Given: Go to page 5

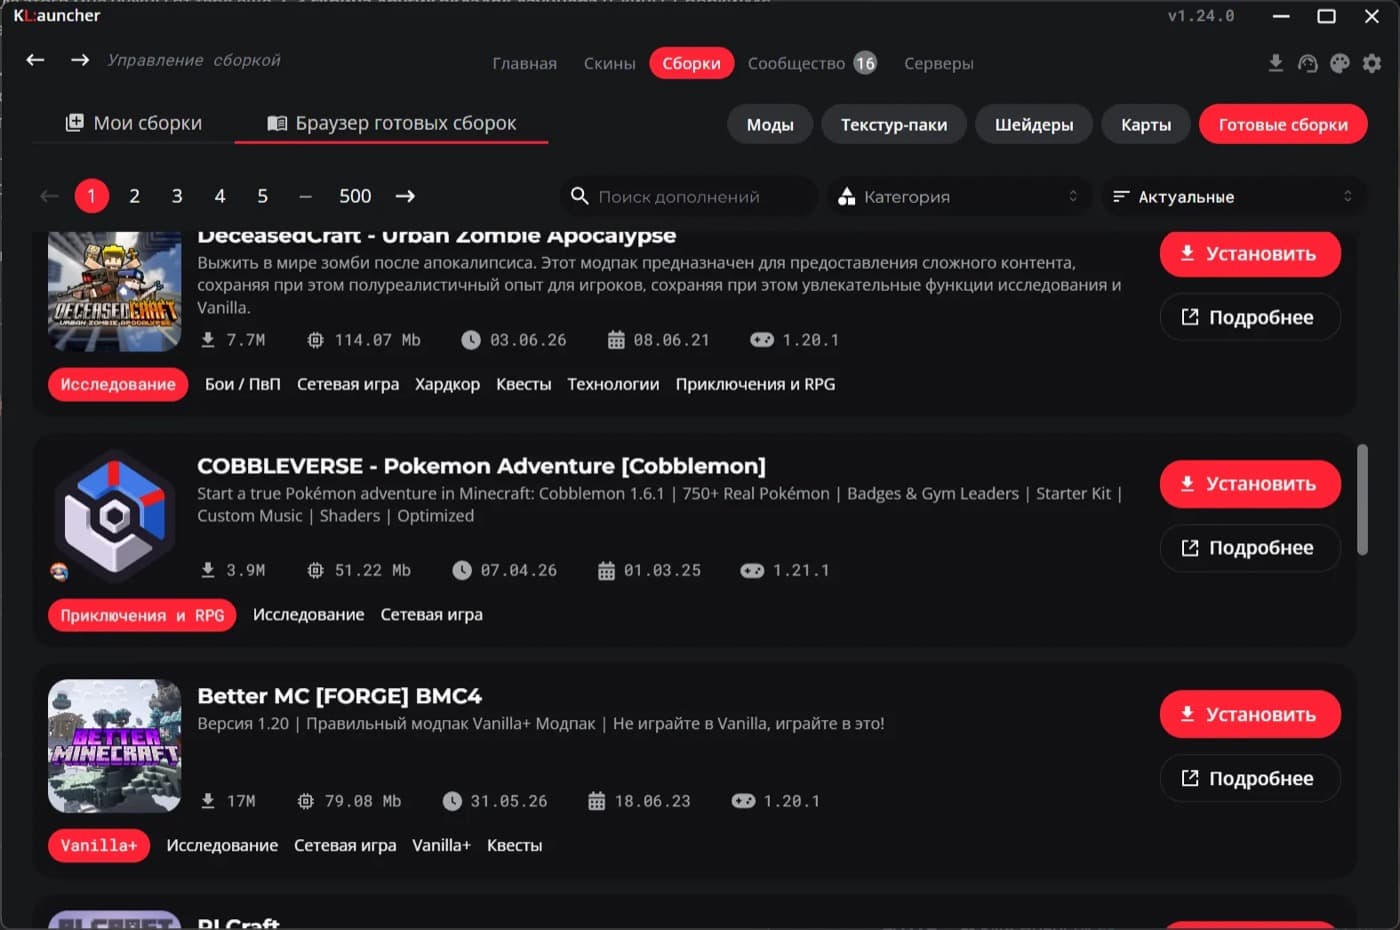Looking at the screenshot, I should point(262,196).
